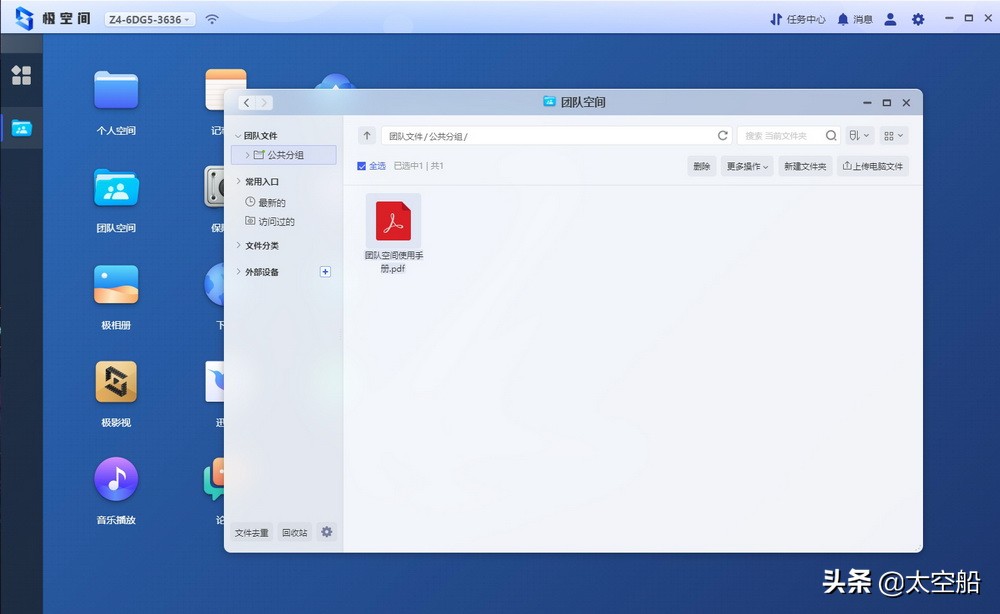Screen dimensions: 1000x614
Task: Select the 团队空间使用手册.pdf file
Action: point(393,234)
